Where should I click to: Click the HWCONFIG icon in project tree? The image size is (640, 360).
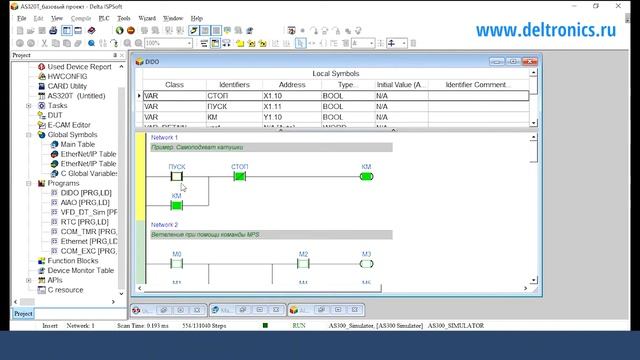41,76
